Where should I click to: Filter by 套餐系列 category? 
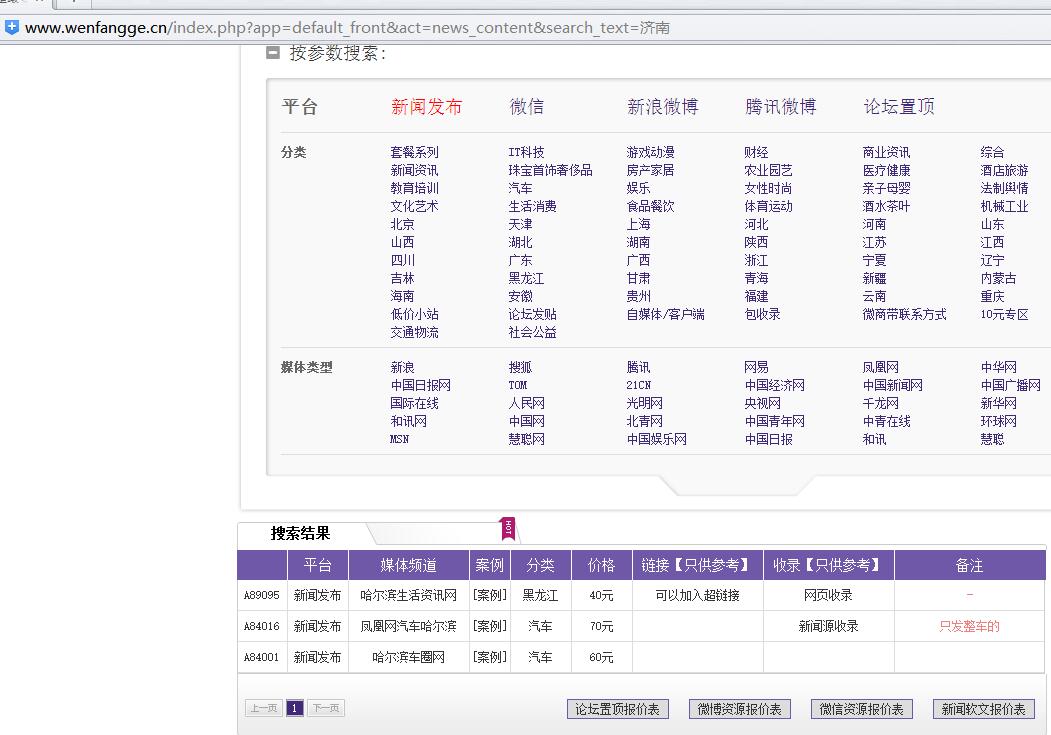pyautogui.click(x=414, y=152)
